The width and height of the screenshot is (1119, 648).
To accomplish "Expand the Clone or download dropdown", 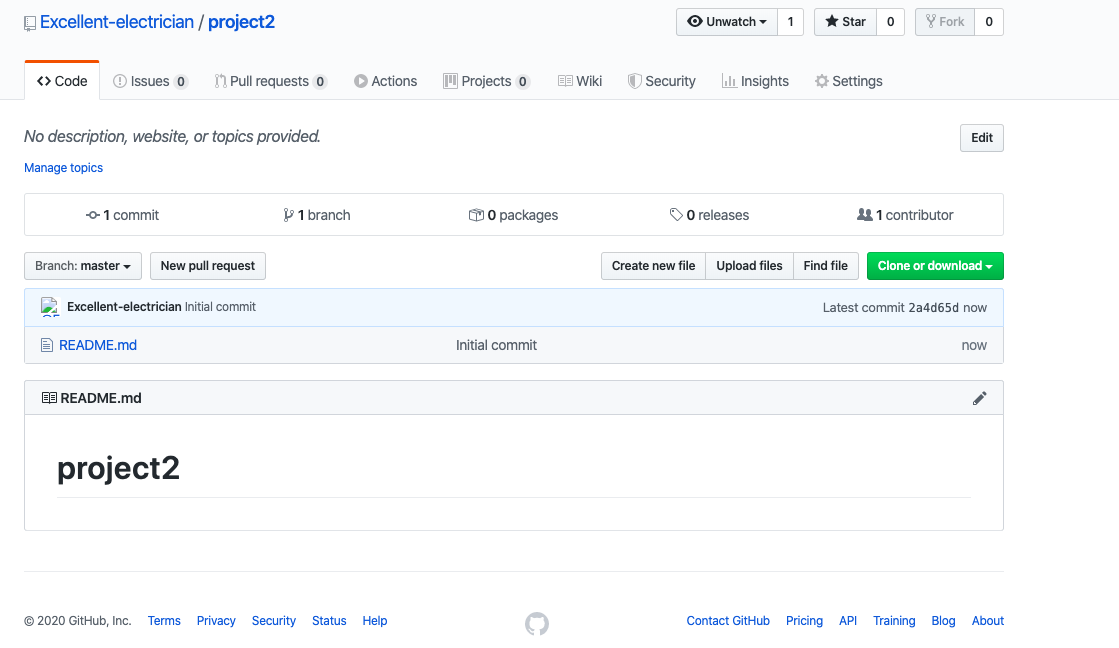I will [x=935, y=266].
